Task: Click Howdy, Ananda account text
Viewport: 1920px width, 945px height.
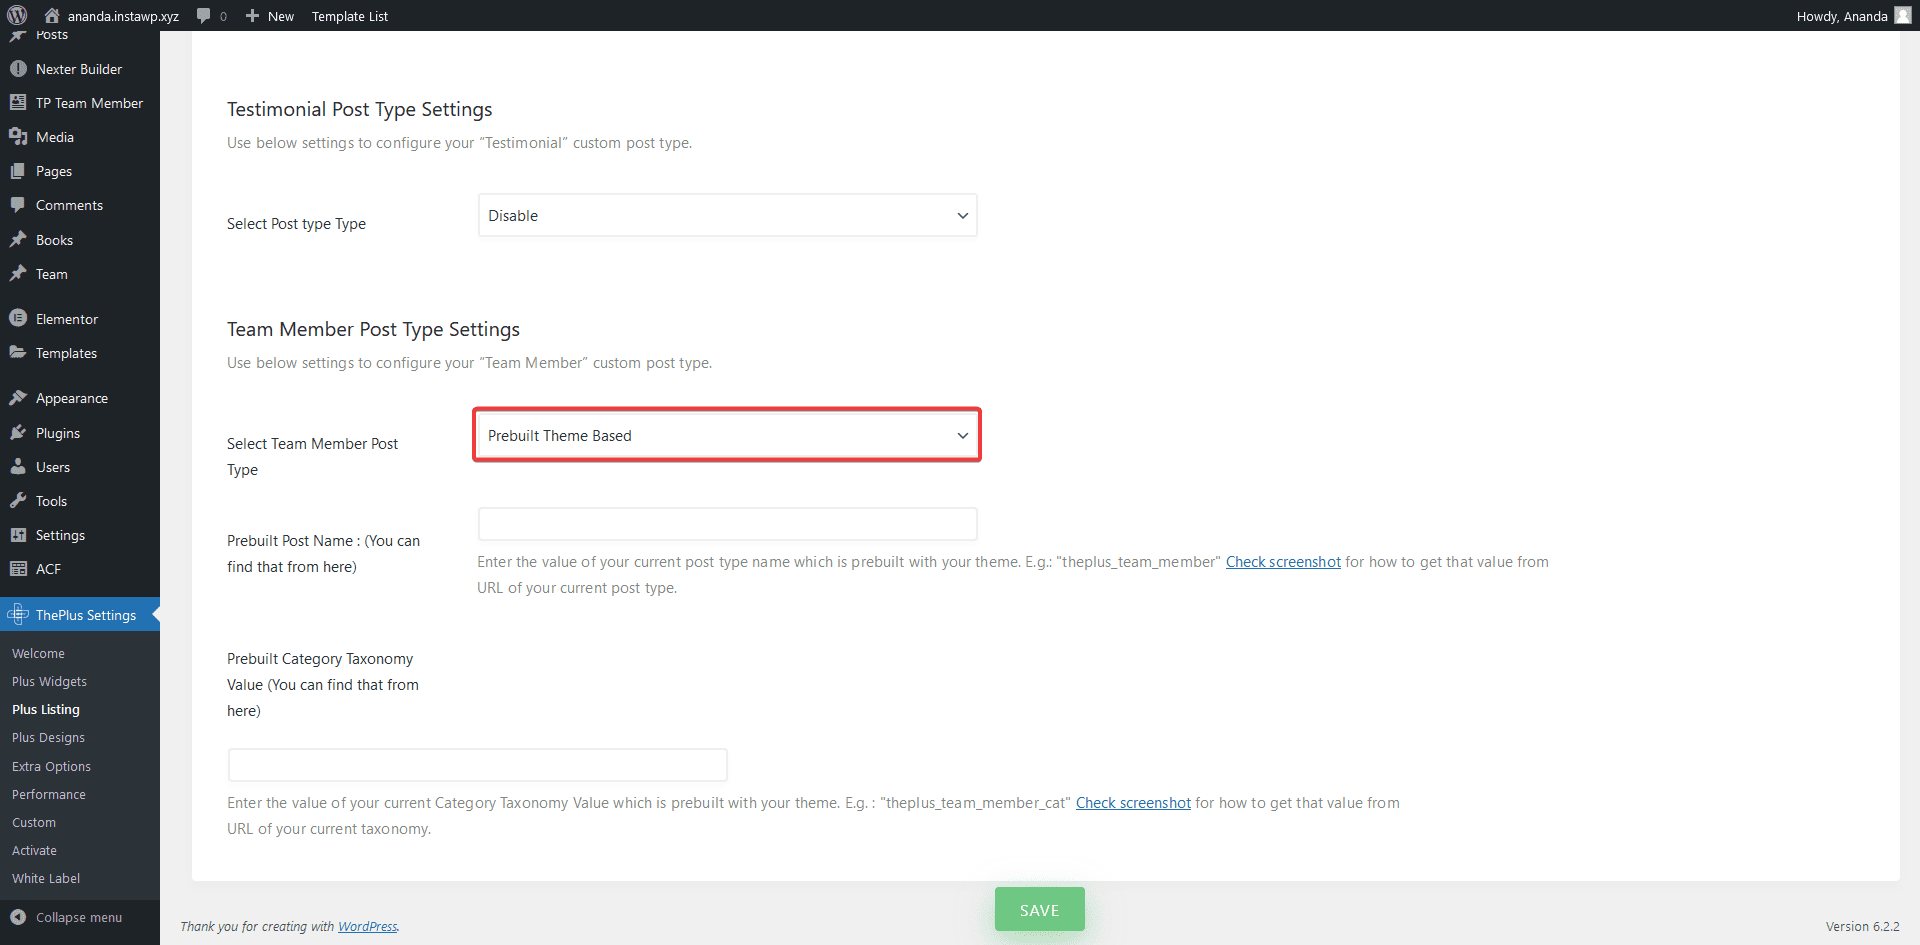Action: pyautogui.click(x=1842, y=16)
